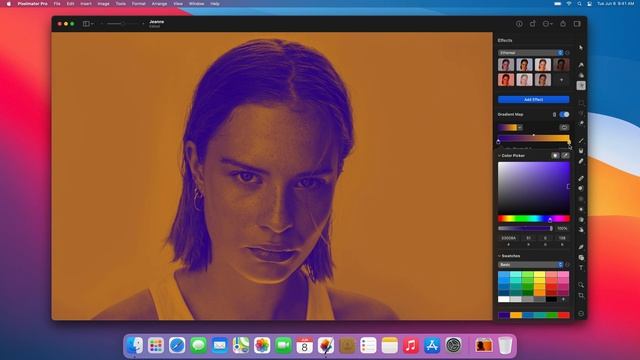Open App Store from the Dock

tap(432, 345)
